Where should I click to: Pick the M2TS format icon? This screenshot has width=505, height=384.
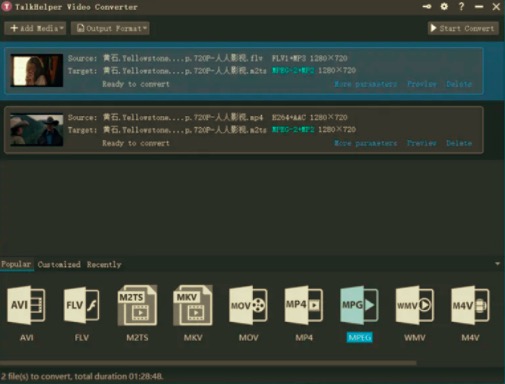(x=137, y=305)
